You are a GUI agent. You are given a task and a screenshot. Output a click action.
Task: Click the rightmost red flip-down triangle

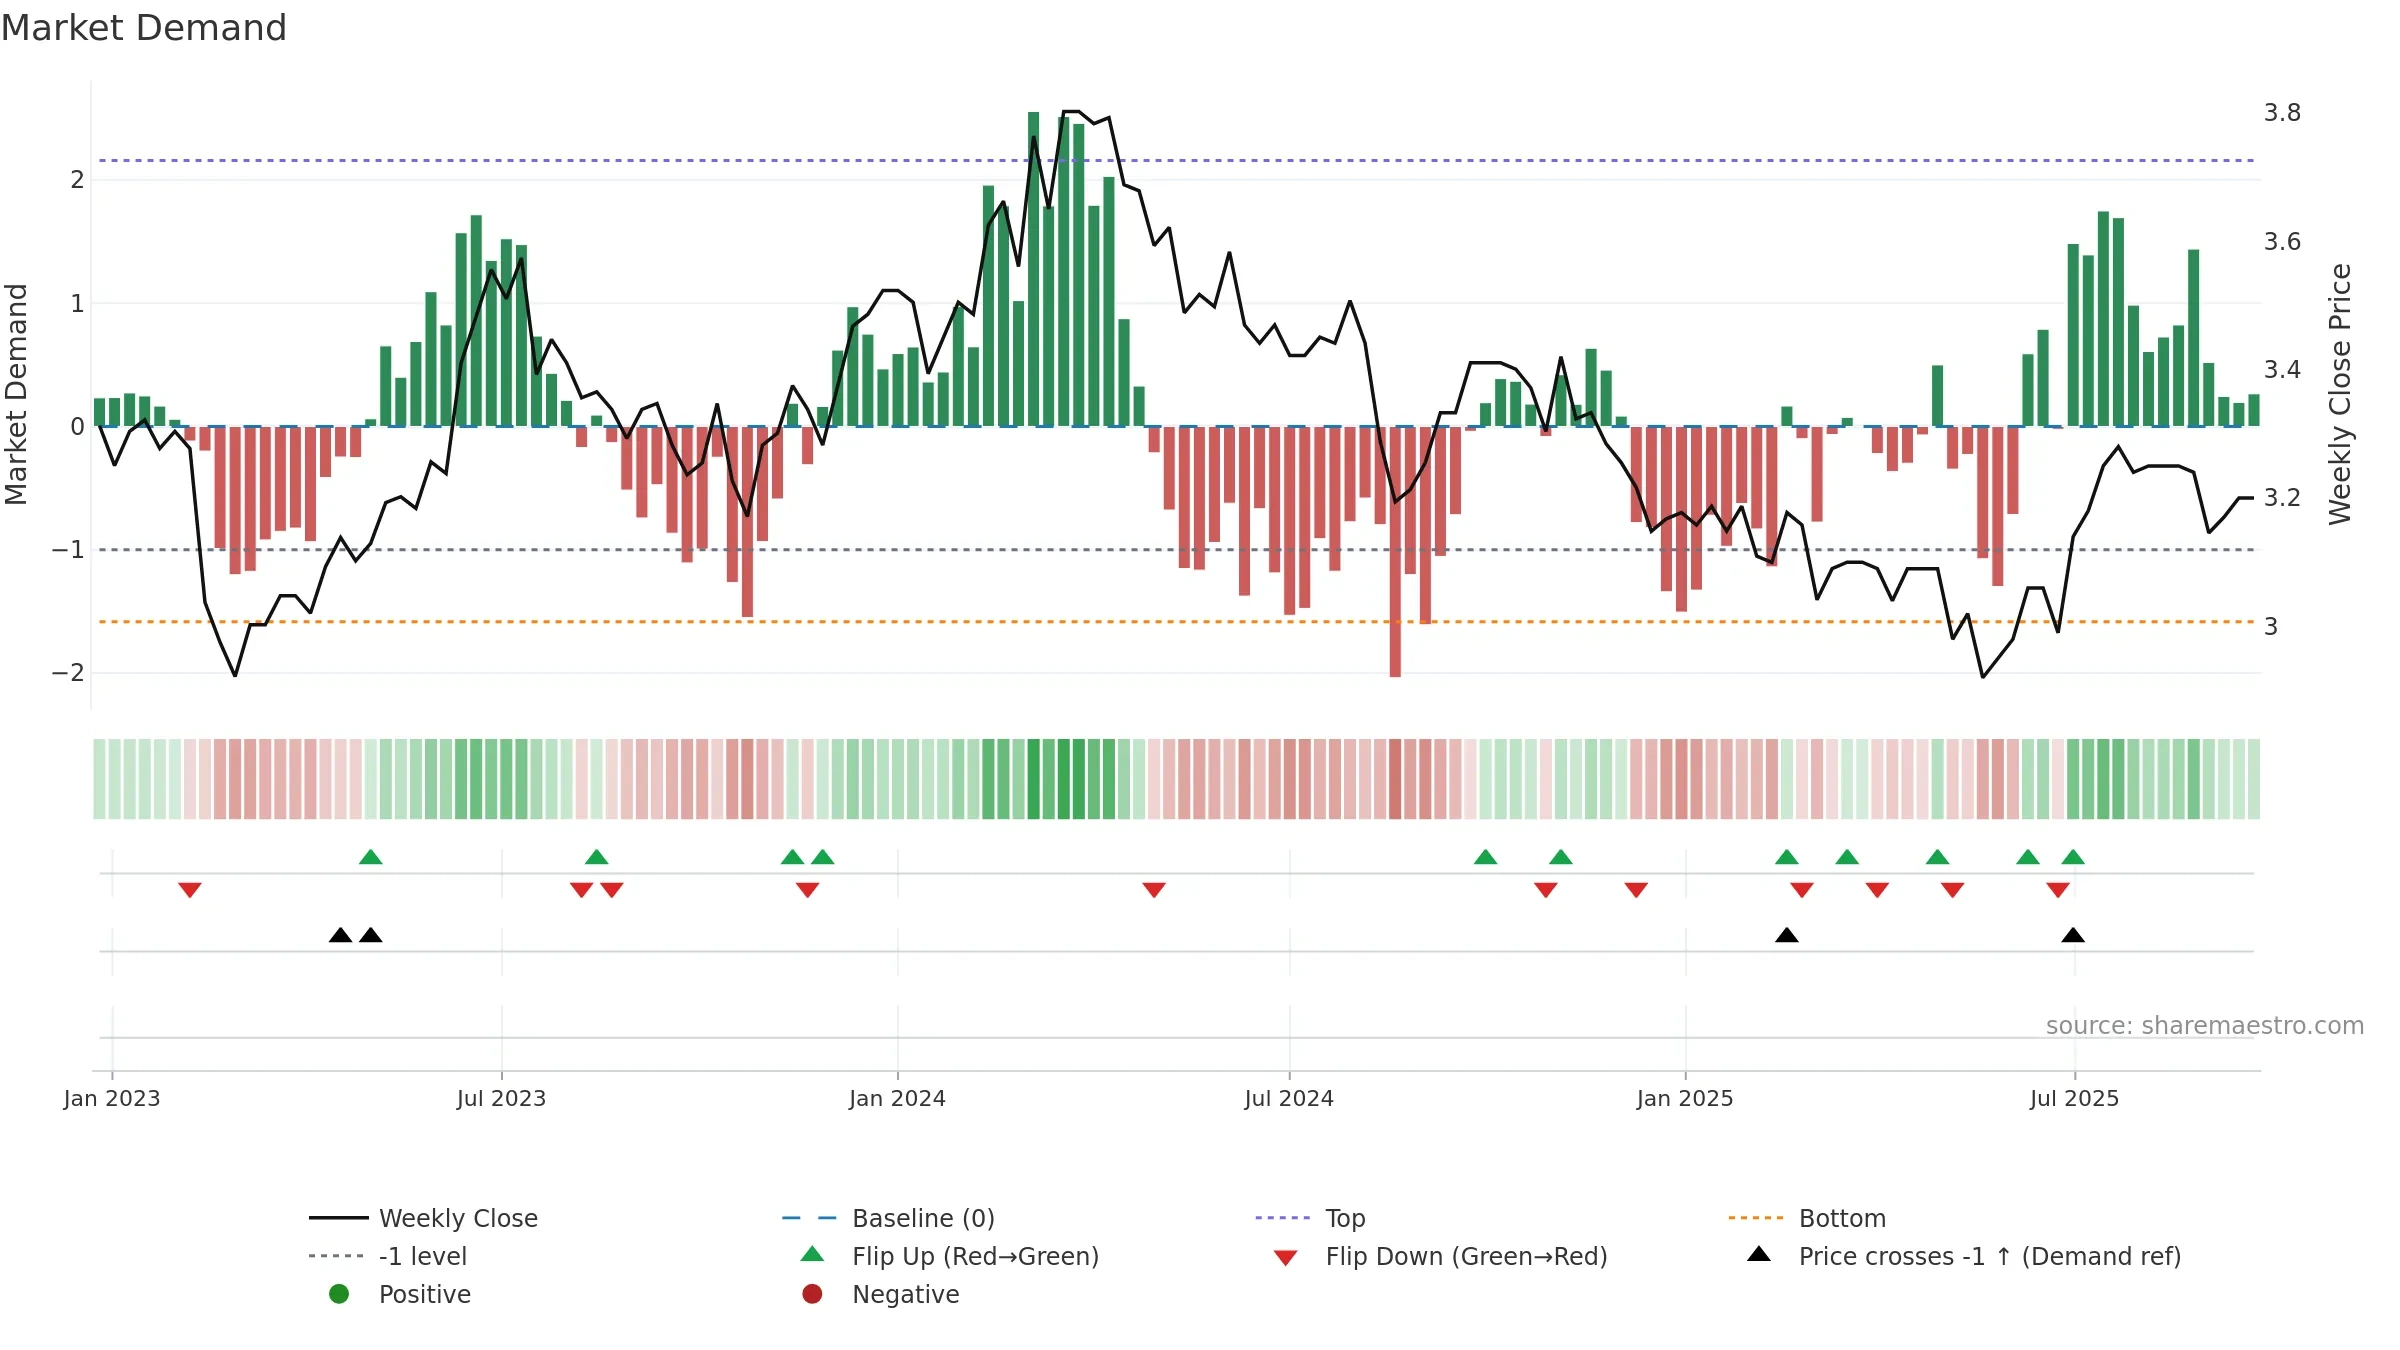point(2058,890)
